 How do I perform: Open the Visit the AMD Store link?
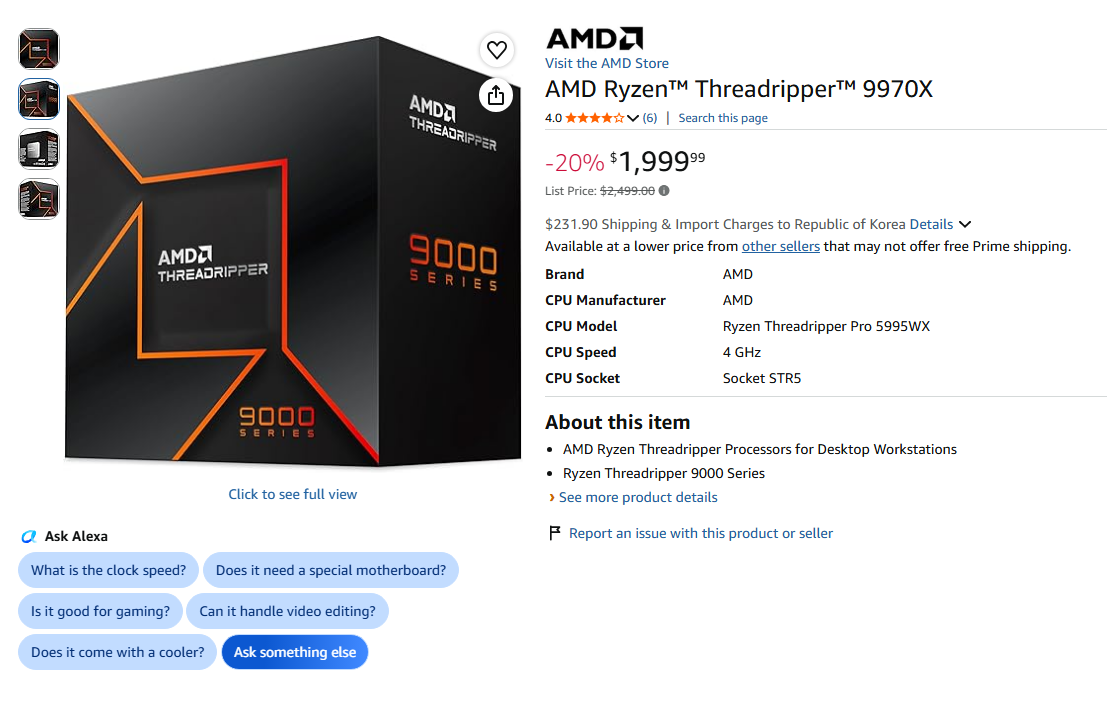point(606,64)
